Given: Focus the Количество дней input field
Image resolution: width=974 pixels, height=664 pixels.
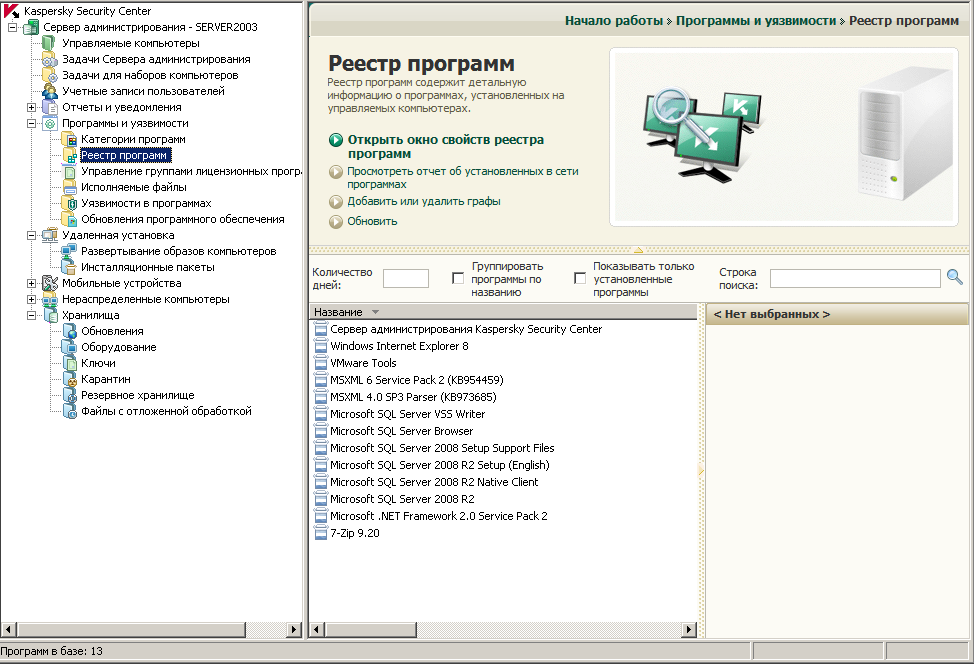Looking at the screenshot, I should pyautogui.click(x=406, y=279).
